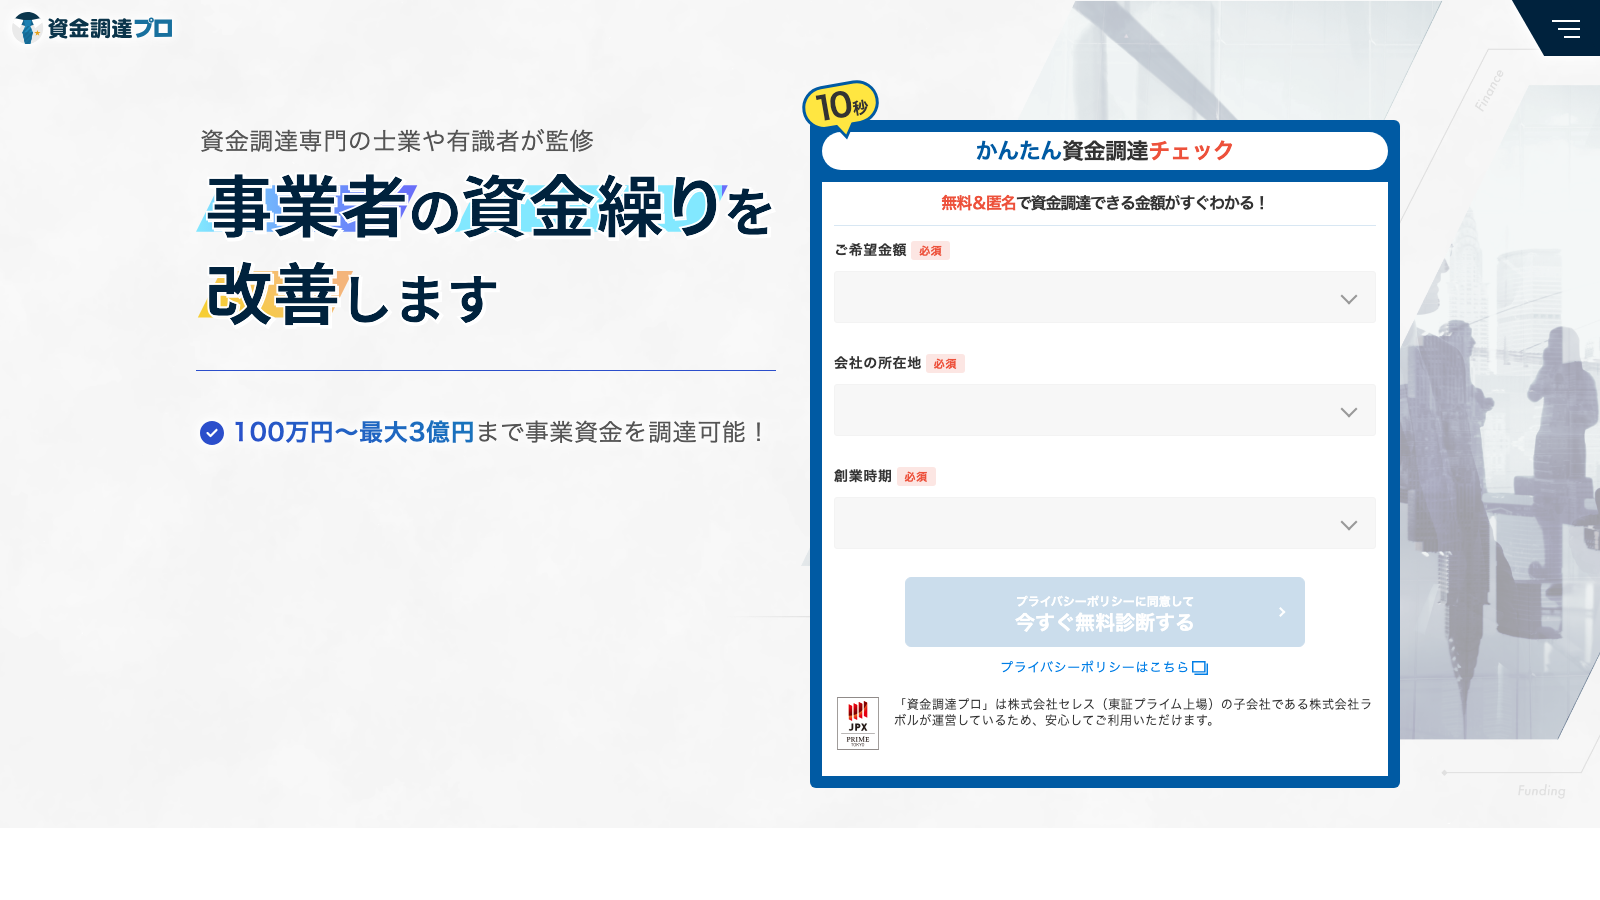Open the 会社の所在地 select box
The image size is (1600, 900).
1104,410
